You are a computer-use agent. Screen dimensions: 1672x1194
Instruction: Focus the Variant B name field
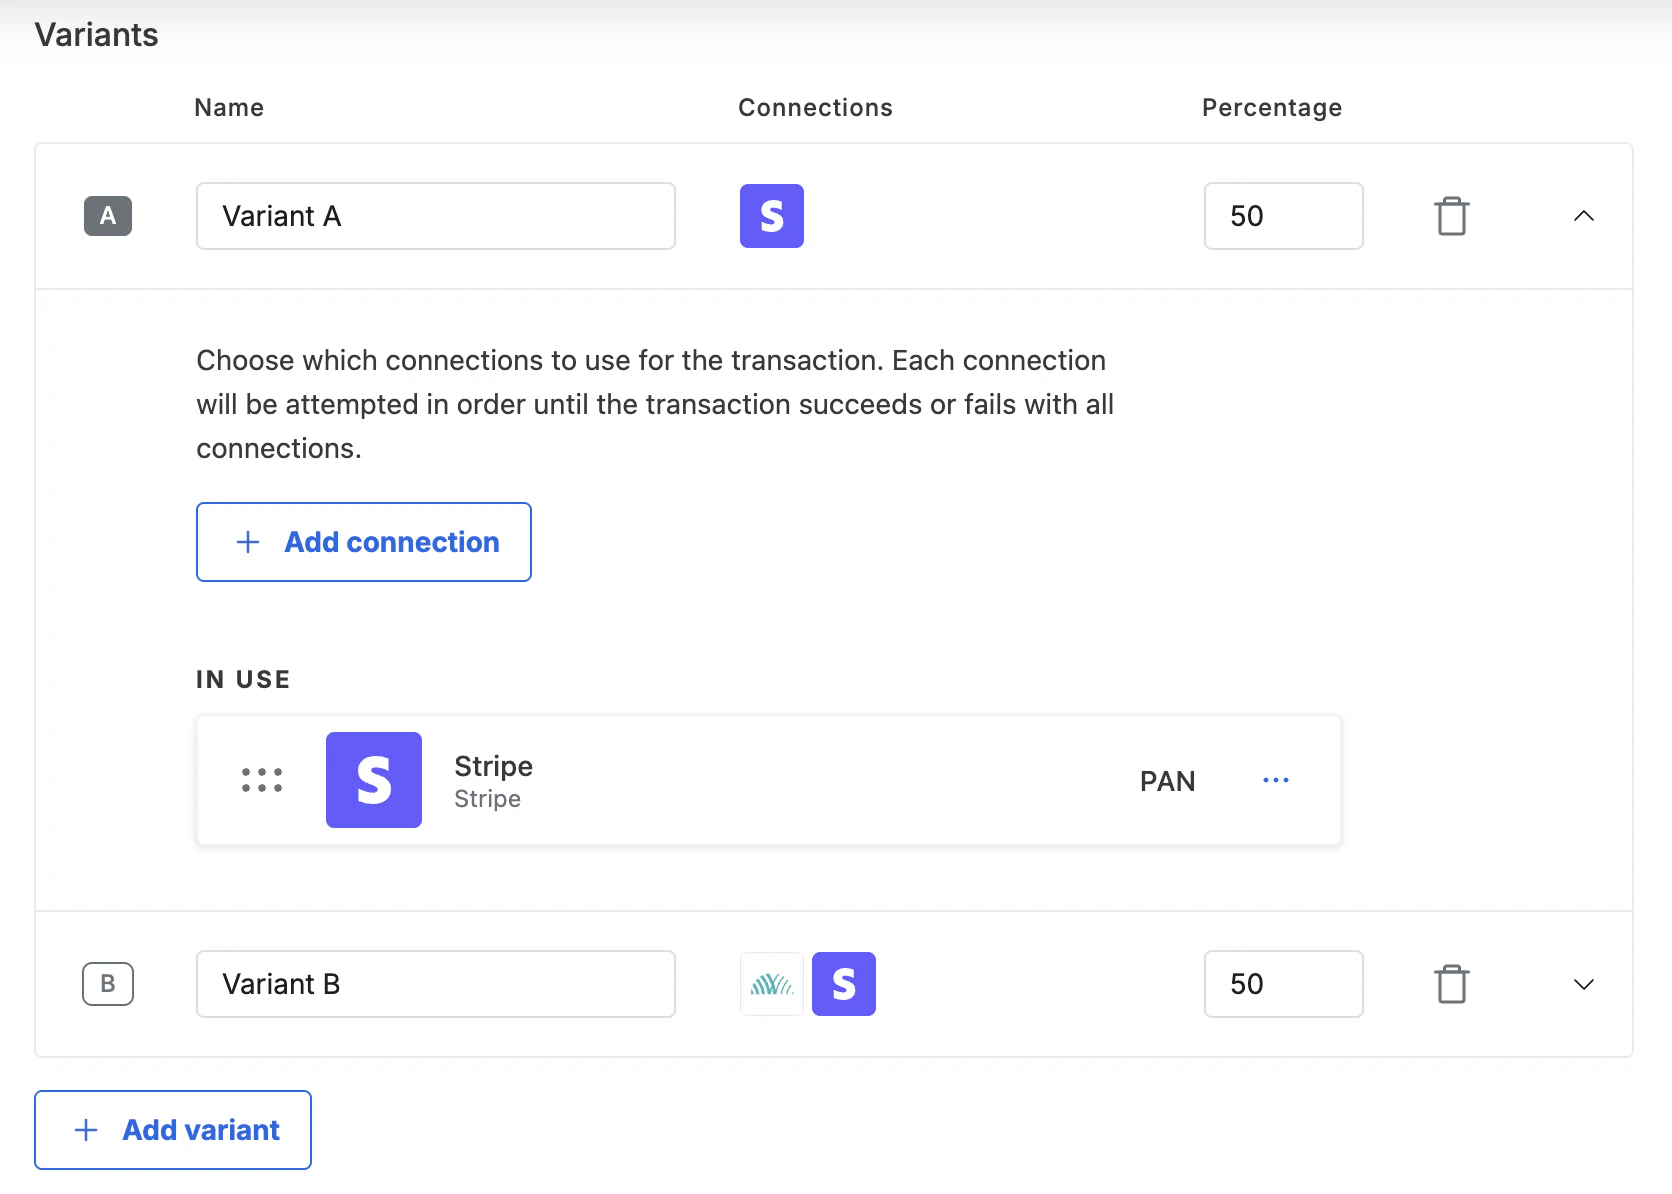point(436,984)
